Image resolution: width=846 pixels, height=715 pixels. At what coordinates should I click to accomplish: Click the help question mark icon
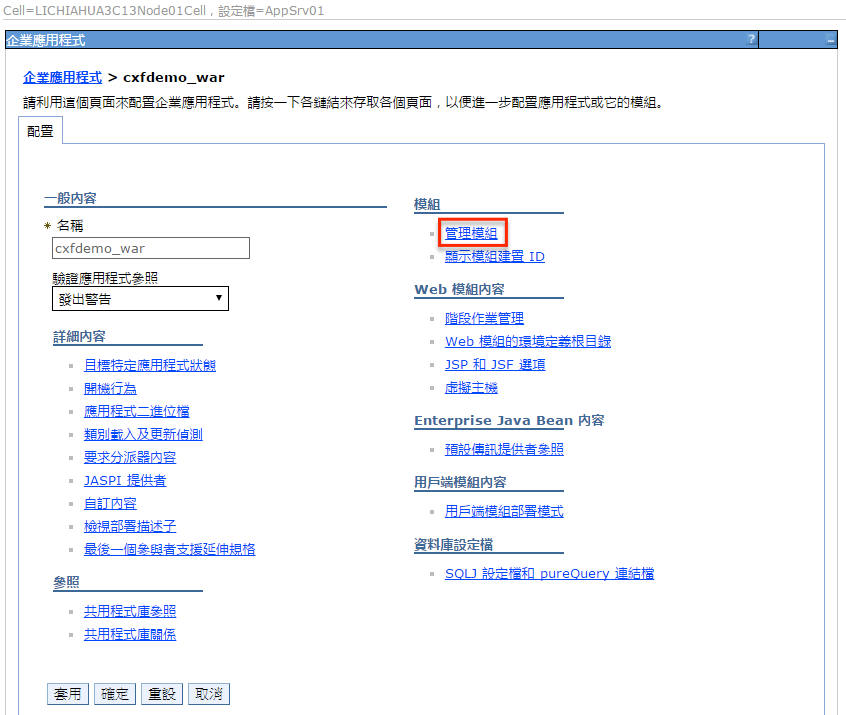(x=751, y=40)
